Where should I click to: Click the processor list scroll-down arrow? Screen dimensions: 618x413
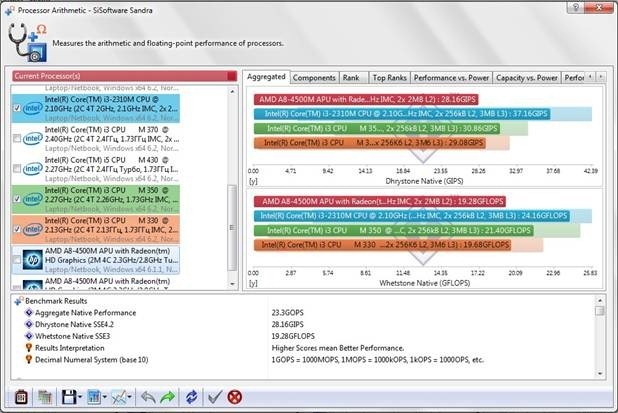(x=232, y=284)
